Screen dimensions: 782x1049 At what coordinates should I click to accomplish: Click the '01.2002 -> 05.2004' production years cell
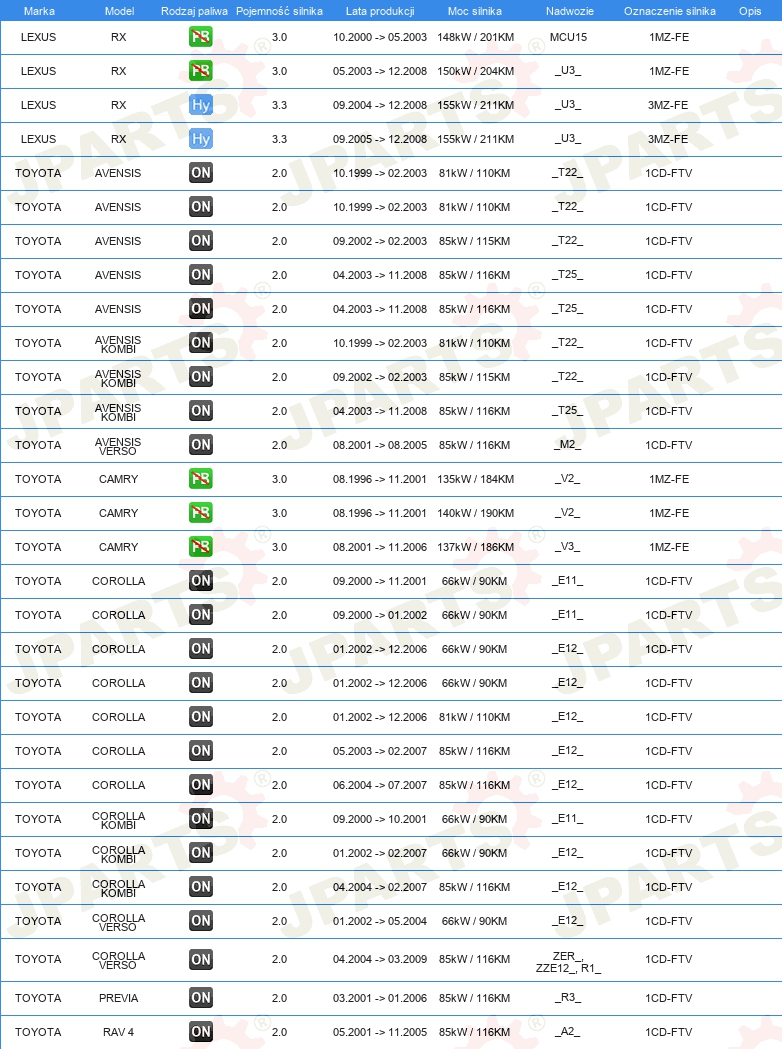click(380, 921)
